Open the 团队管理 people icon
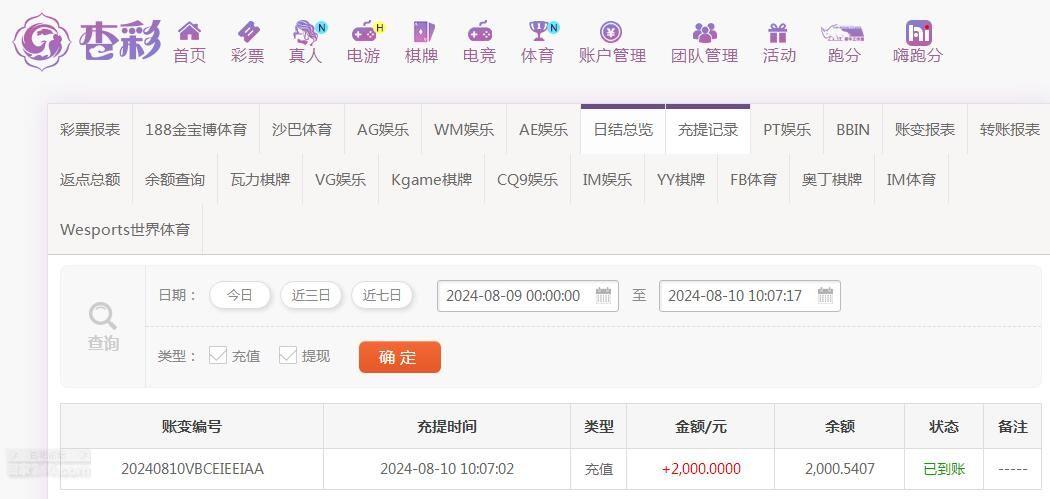 click(704, 32)
